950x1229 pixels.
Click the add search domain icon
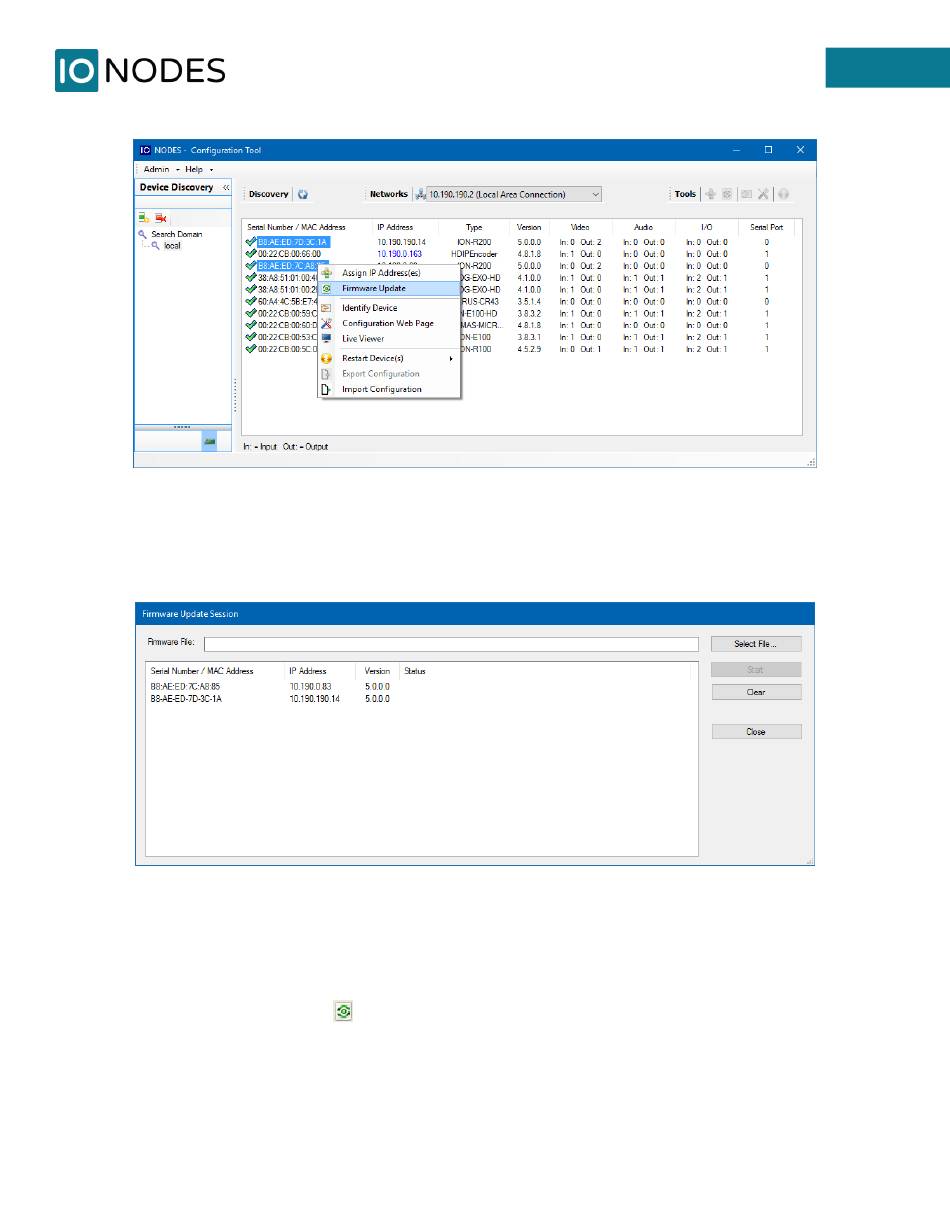[x=144, y=217]
